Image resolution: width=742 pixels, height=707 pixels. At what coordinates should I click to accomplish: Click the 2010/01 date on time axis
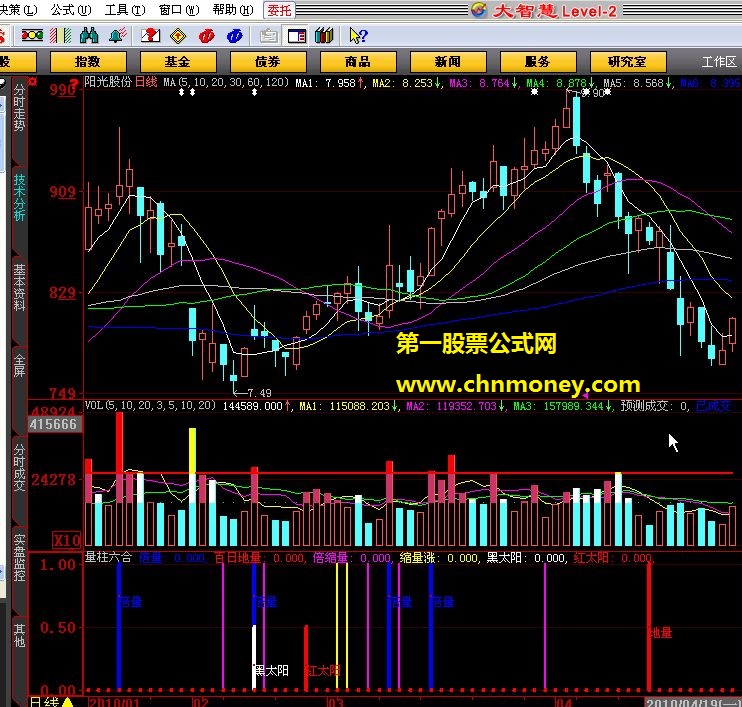pyautogui.click(x=114, y=702)
